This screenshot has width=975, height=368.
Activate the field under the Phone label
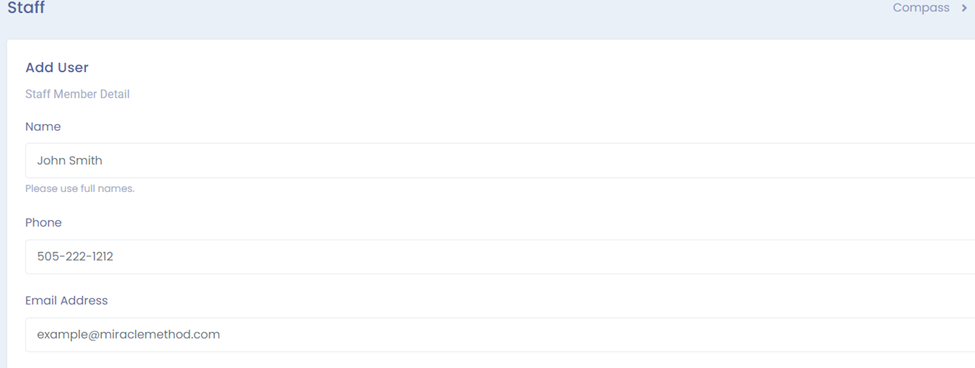(x=500, y=257)
